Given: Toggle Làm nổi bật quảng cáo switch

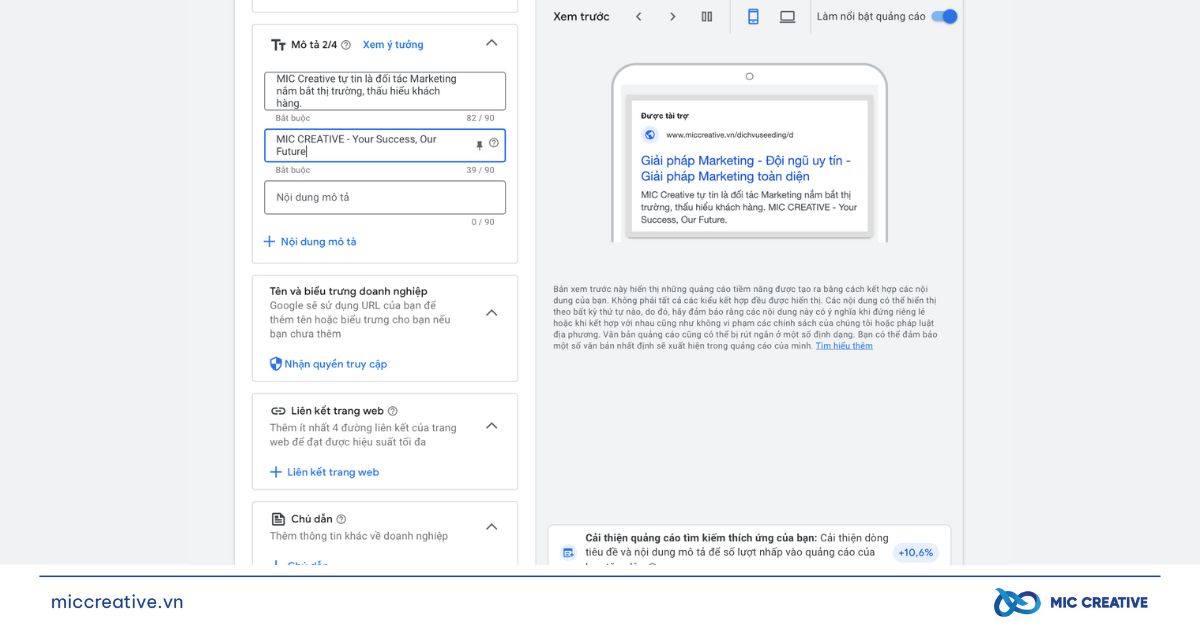Looking at the screenshot, I should point(944,16).
